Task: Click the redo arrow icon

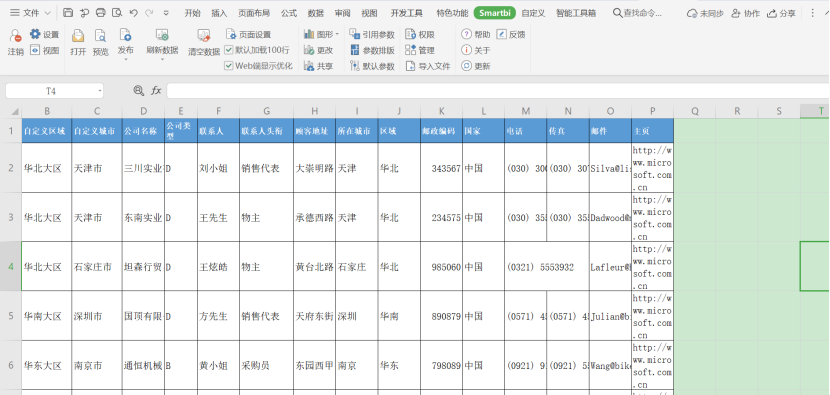Action: (149, 13)
